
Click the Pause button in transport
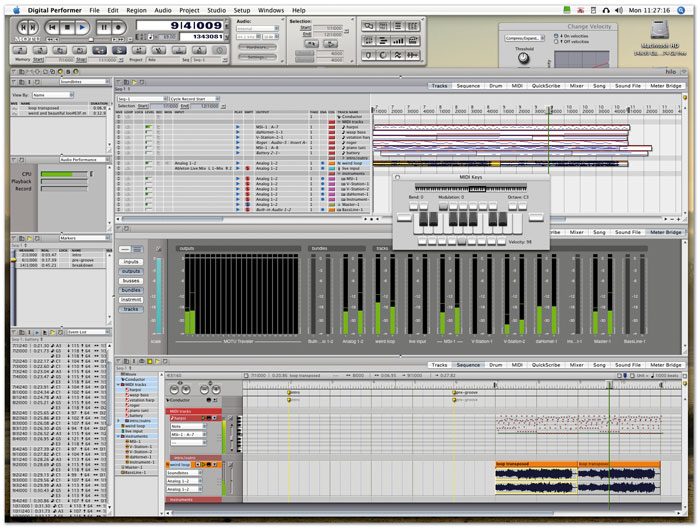[104, 27]
